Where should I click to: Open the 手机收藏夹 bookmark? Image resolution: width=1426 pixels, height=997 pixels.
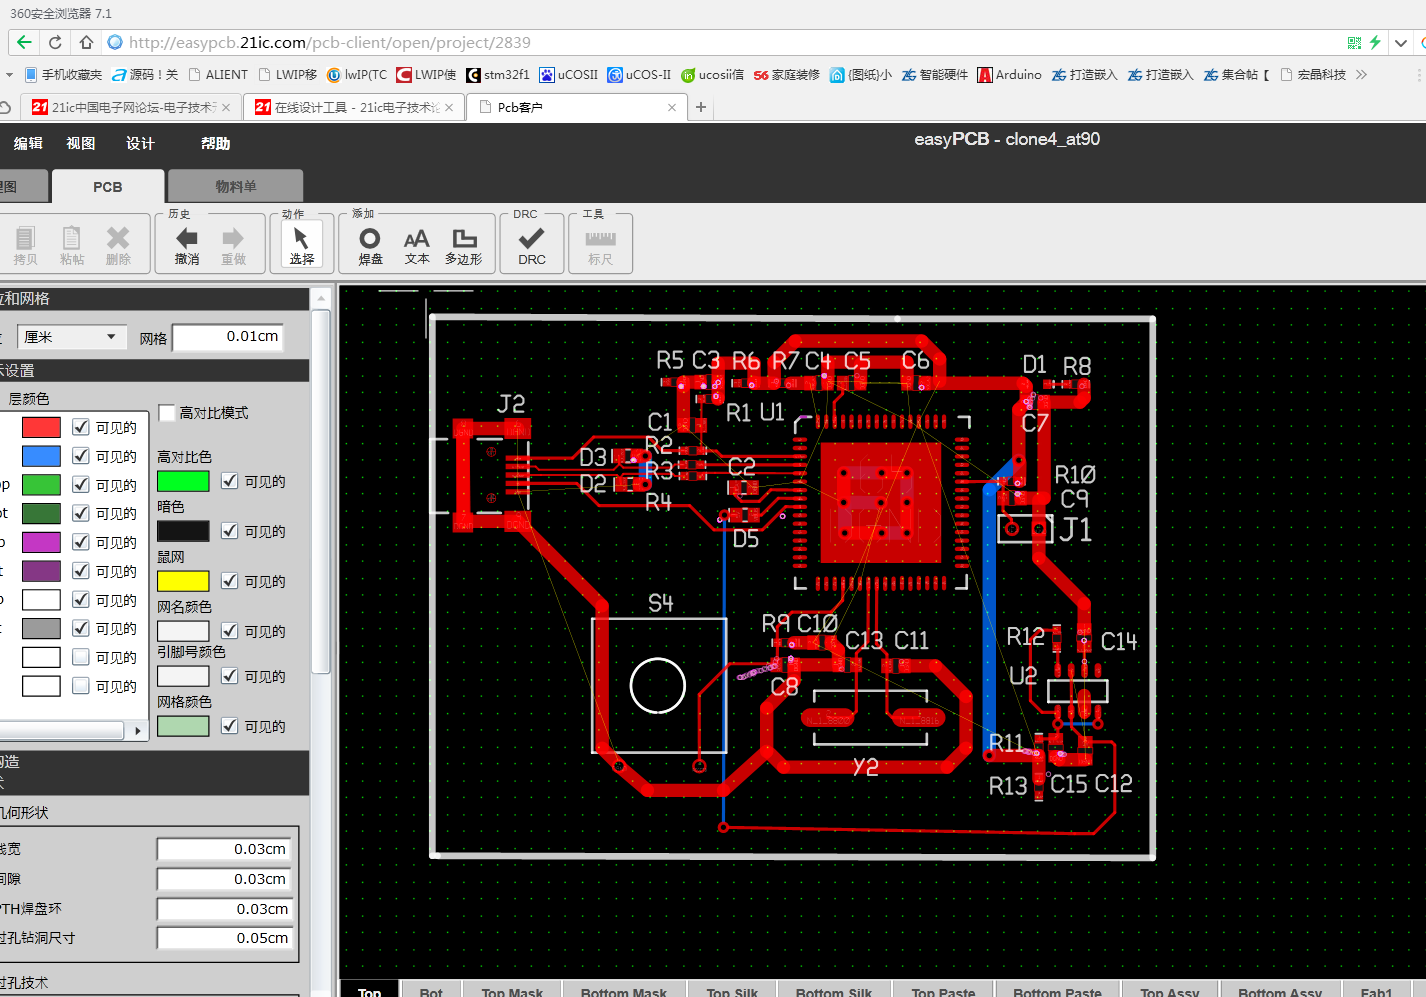tap(63, 75)
